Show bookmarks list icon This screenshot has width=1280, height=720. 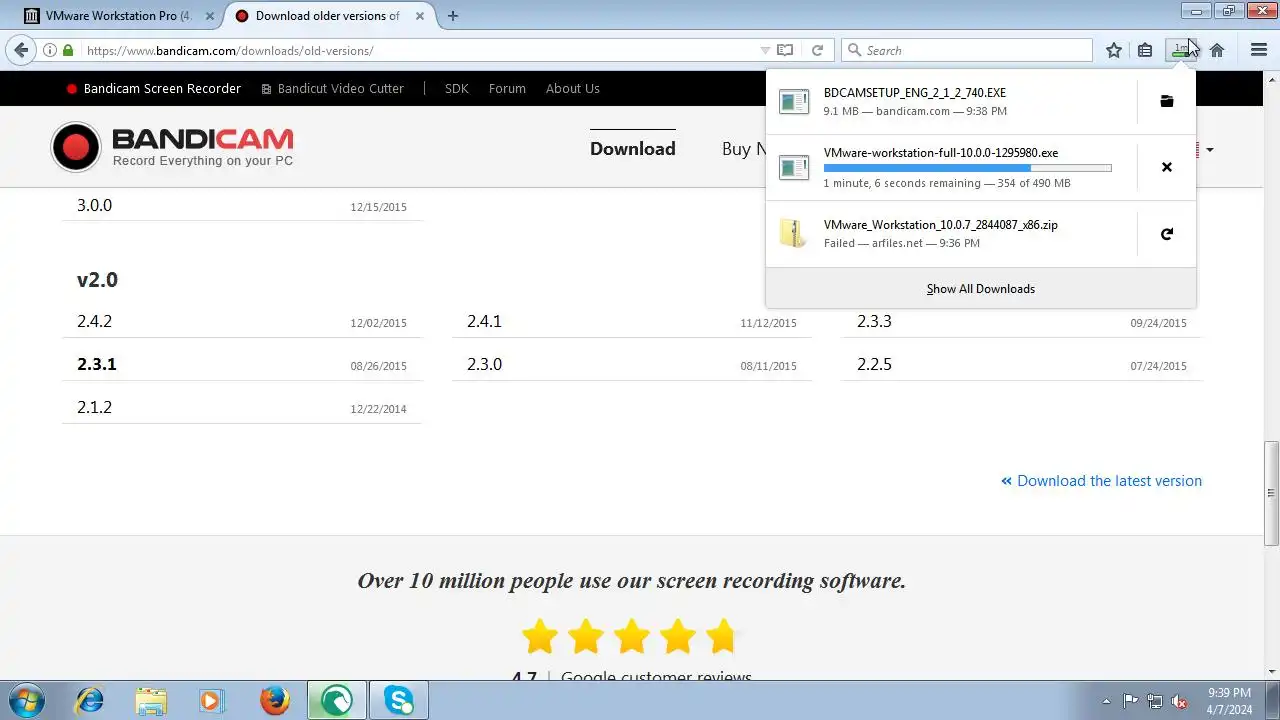[x=1145, y=50]
